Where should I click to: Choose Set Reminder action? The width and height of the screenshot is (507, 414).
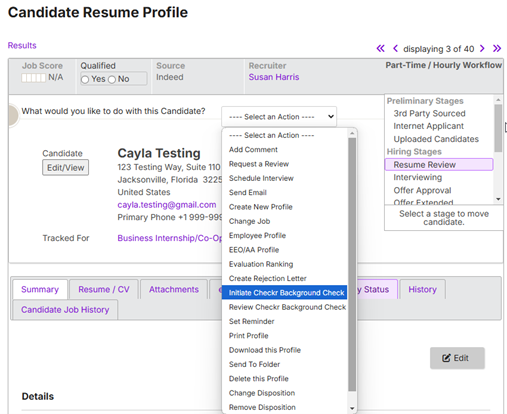252,322
